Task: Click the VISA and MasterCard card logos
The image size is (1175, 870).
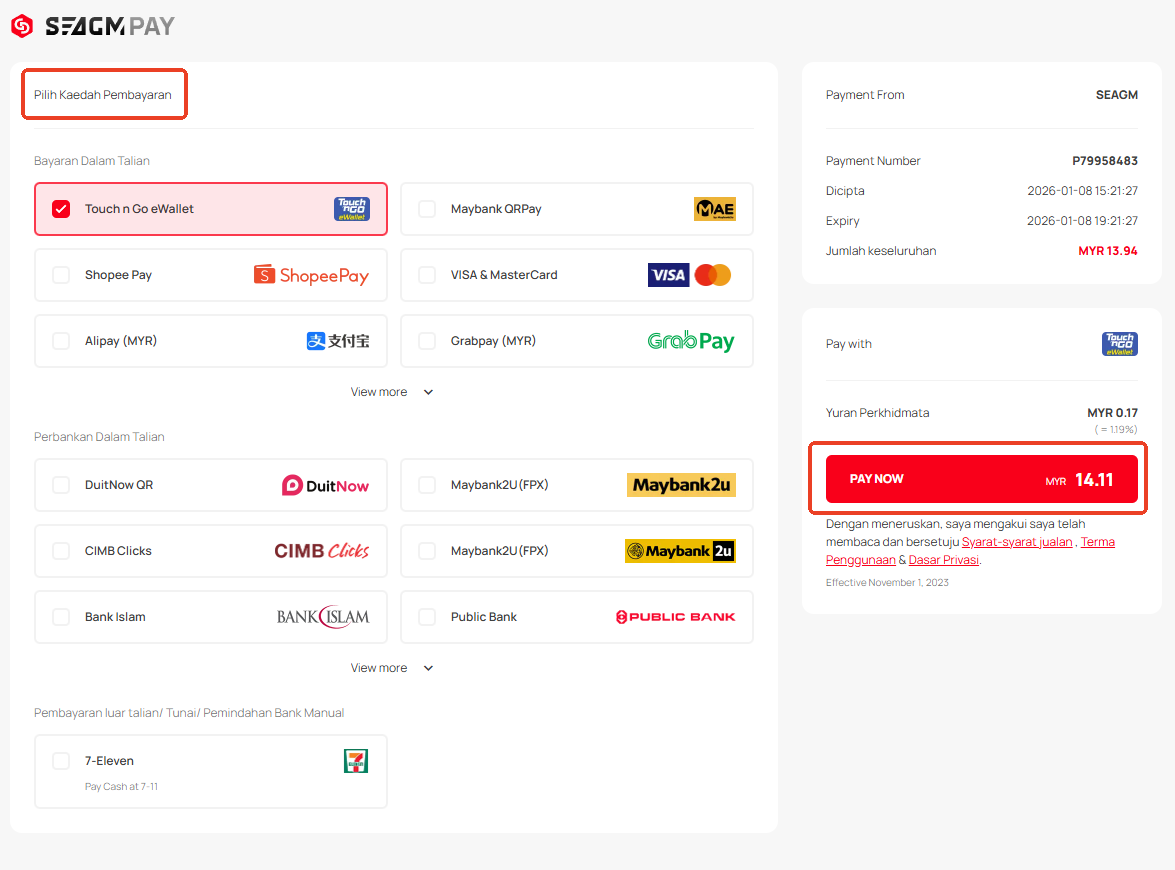Action: tap(689, 275)
